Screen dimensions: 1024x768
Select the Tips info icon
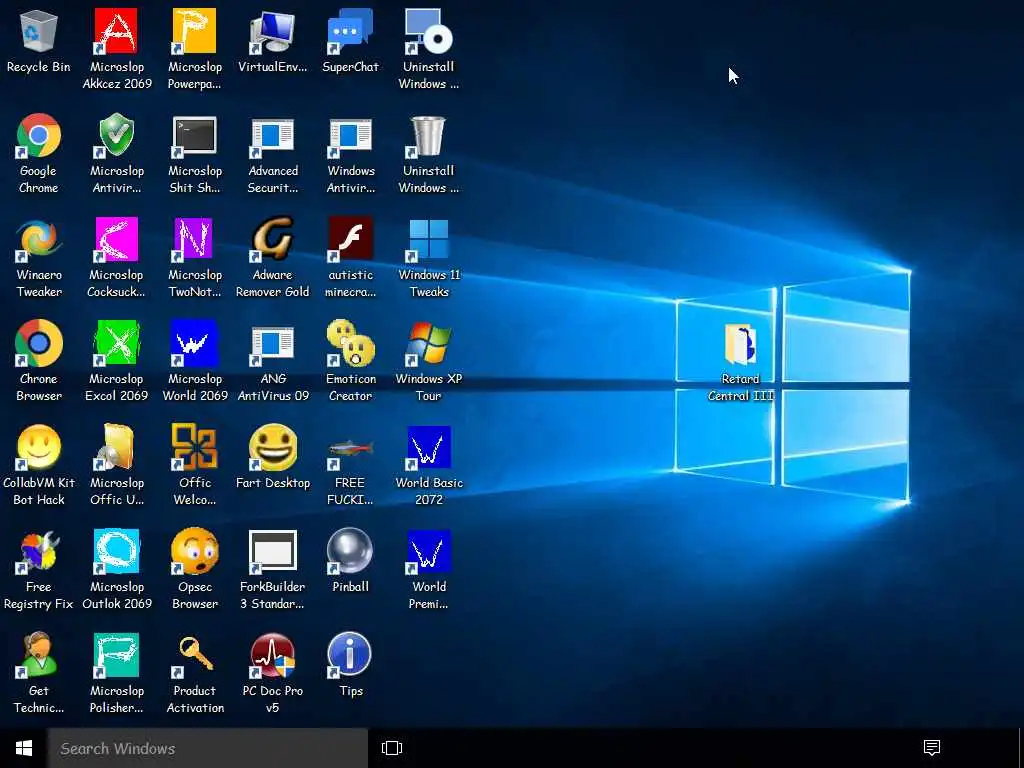(350, 655)
